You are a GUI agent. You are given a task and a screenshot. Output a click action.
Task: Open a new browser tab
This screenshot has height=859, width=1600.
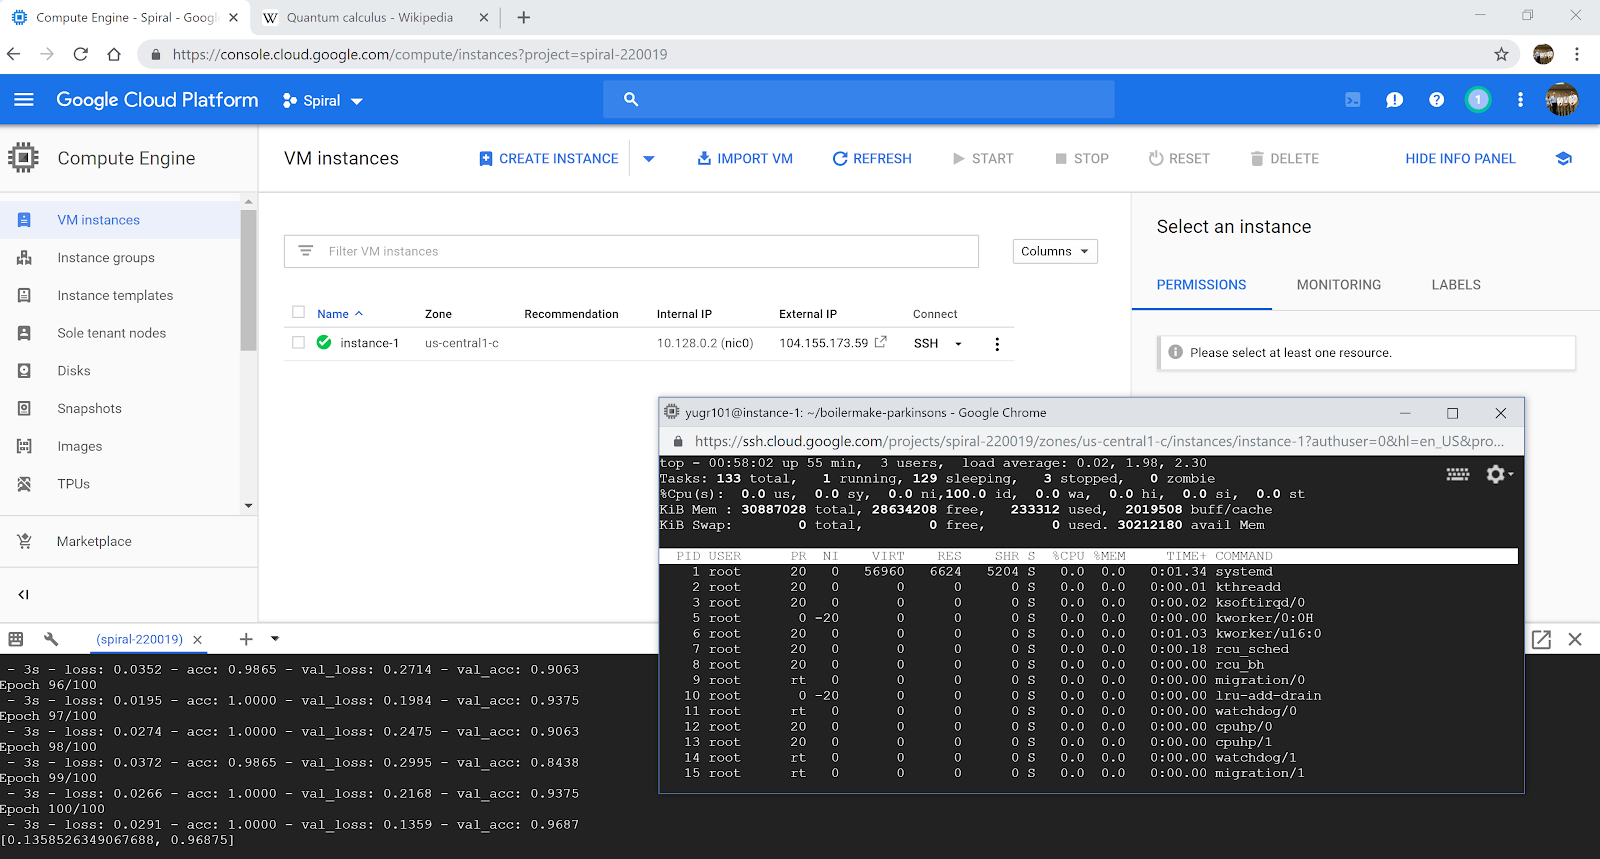[x=524, y=17]
